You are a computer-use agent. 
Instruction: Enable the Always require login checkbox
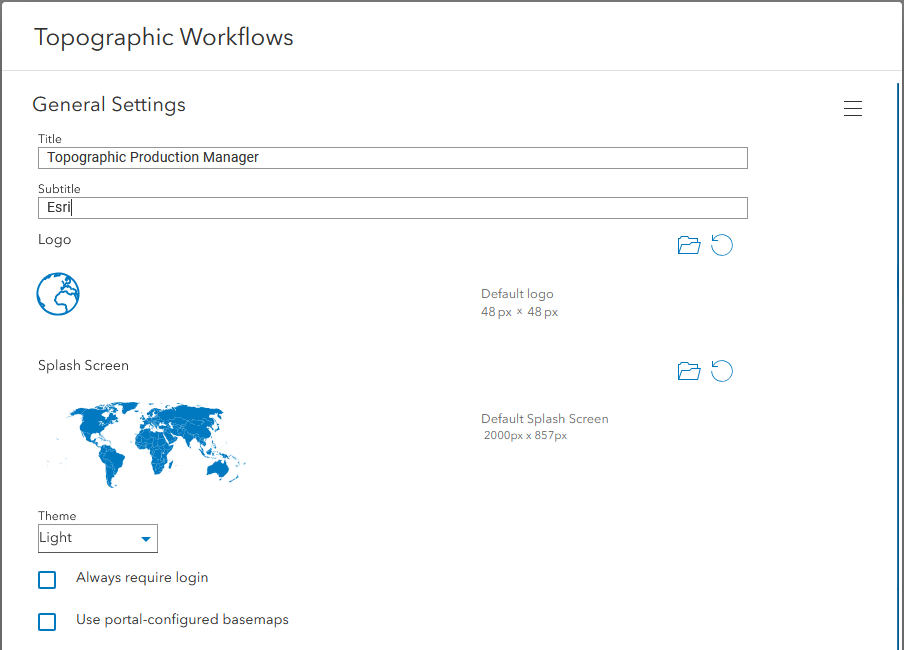[x=46, y=579]
